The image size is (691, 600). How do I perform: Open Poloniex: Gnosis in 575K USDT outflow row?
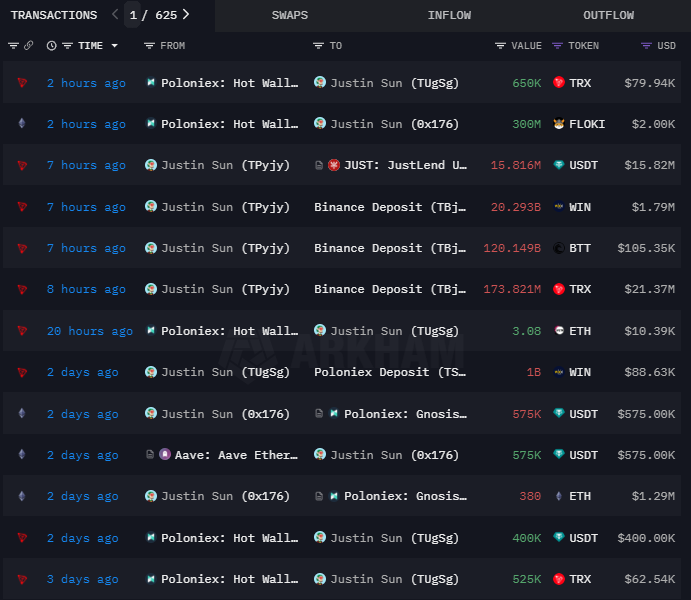click(x=405, y=414)
